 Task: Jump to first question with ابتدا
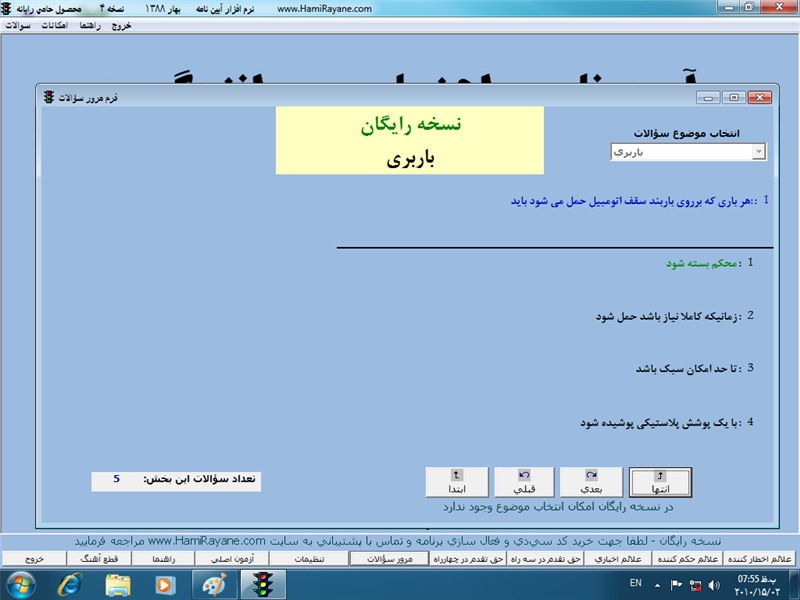[457, 483]
